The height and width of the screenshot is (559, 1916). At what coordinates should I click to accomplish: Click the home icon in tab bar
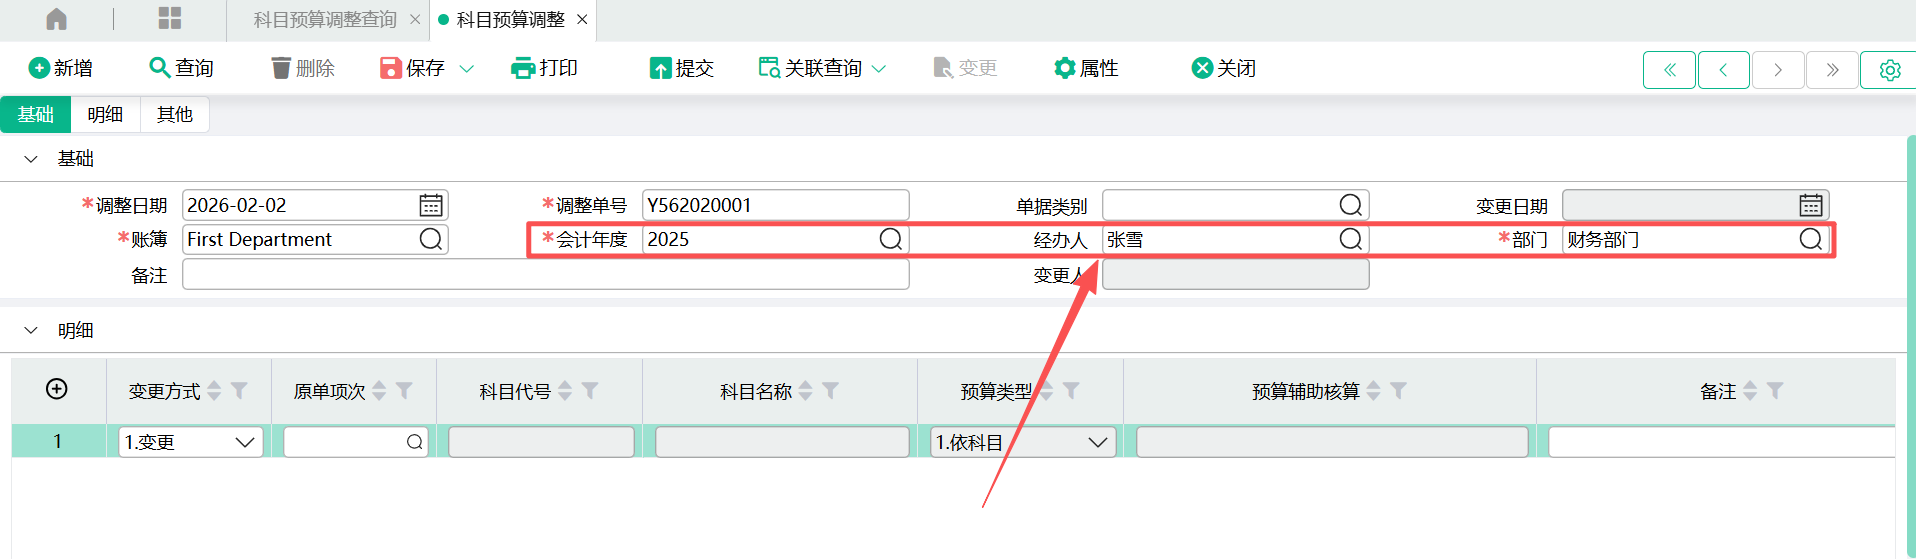57,19
